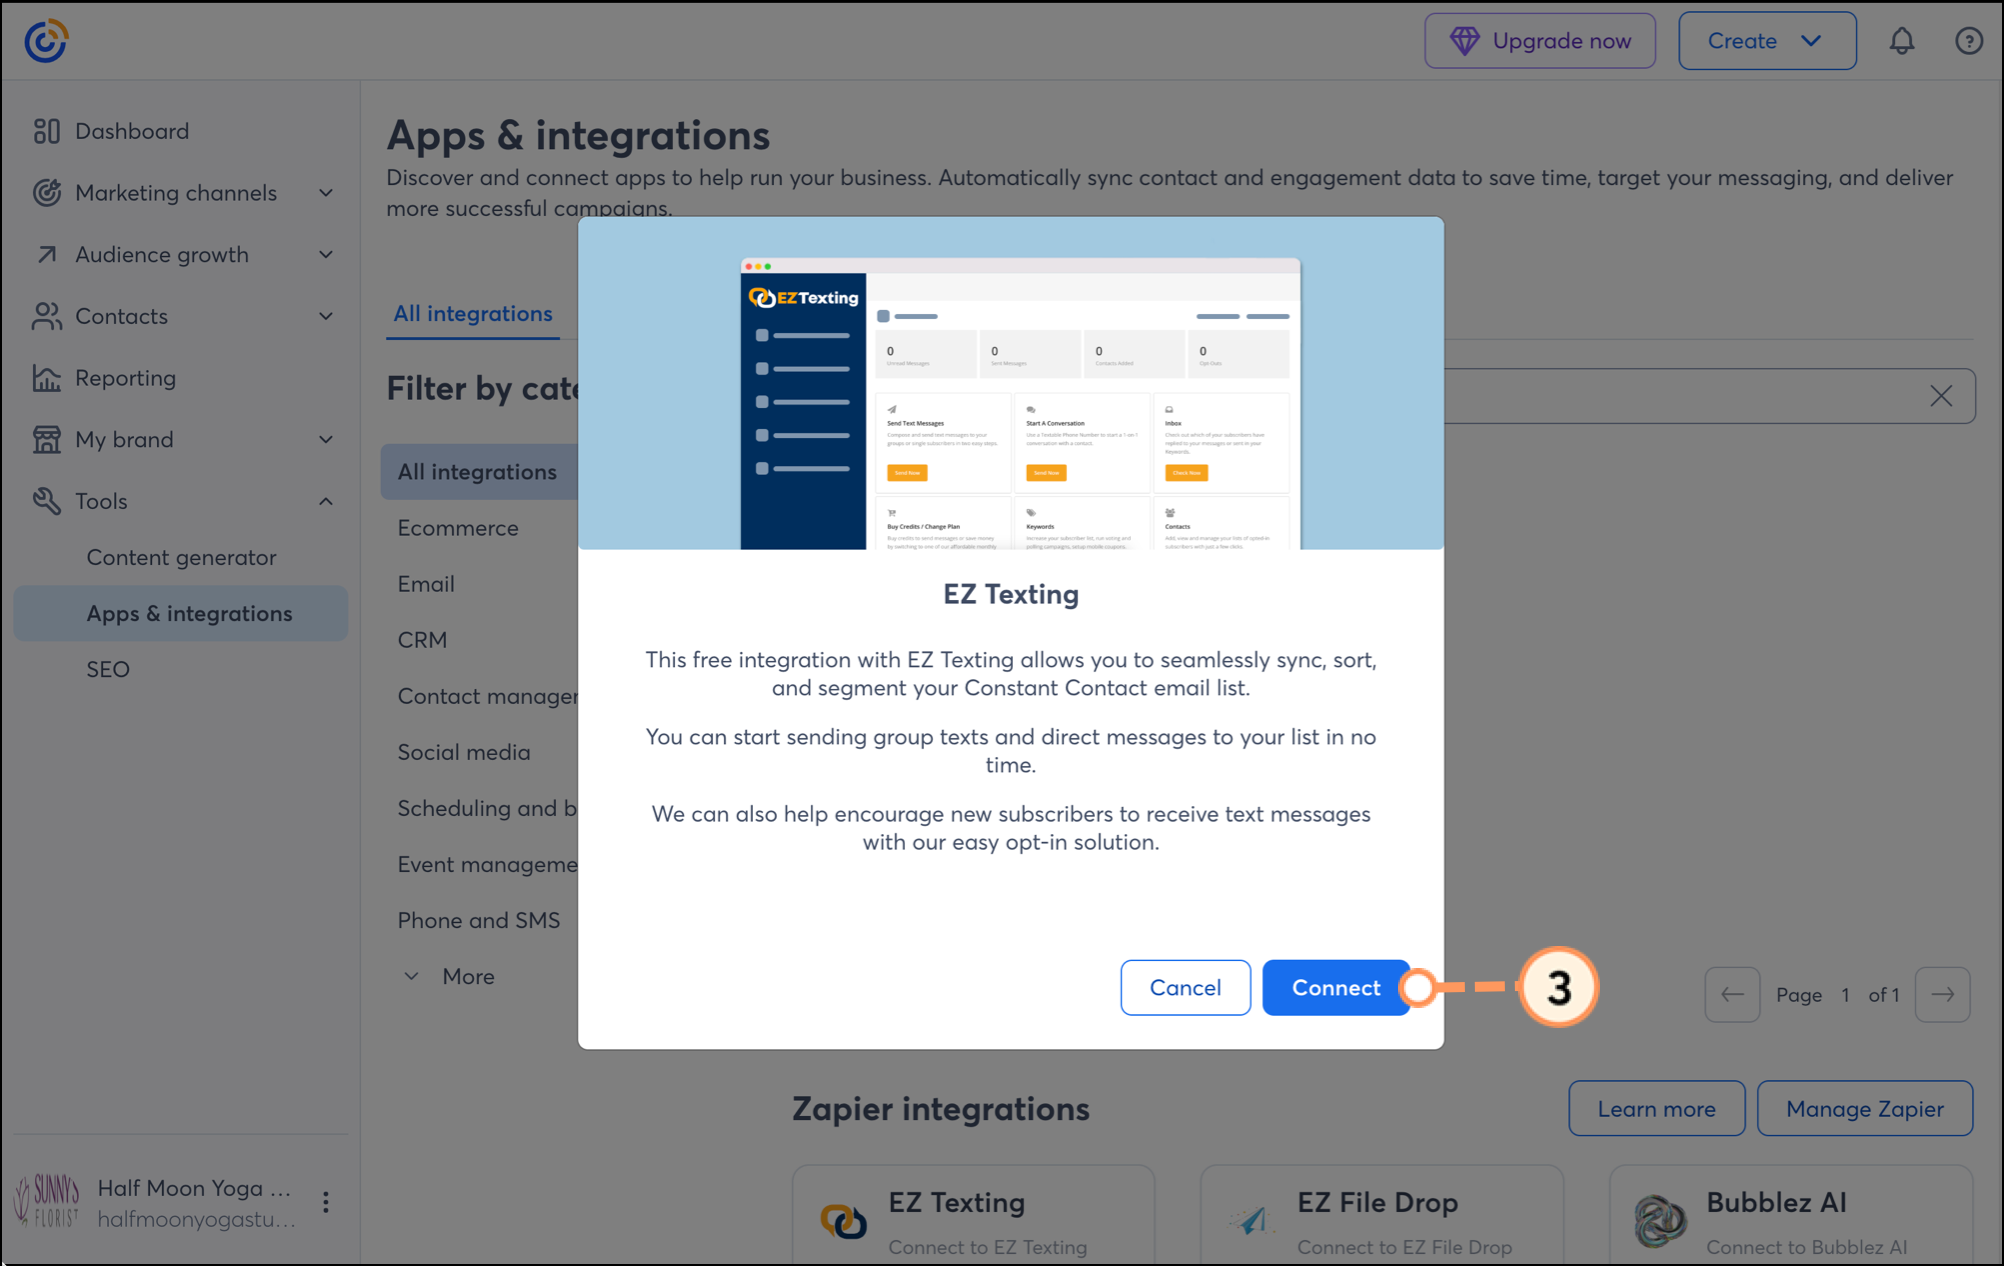
Task: Click Learn more for Zapier
Action: click(x=1656, y=1108)
